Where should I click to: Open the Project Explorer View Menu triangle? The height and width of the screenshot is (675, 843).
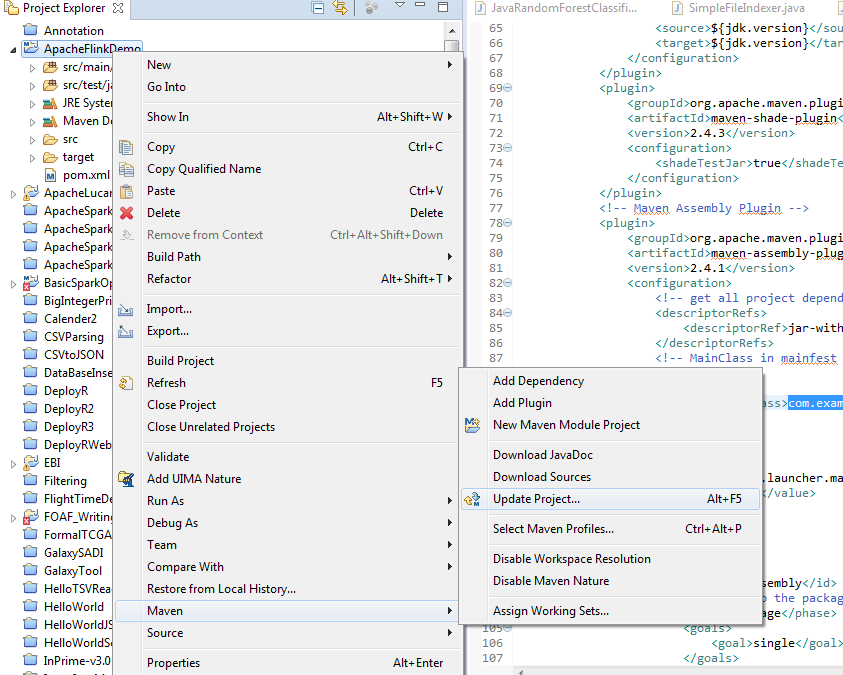pyautogui.click(x=399, y=7)
